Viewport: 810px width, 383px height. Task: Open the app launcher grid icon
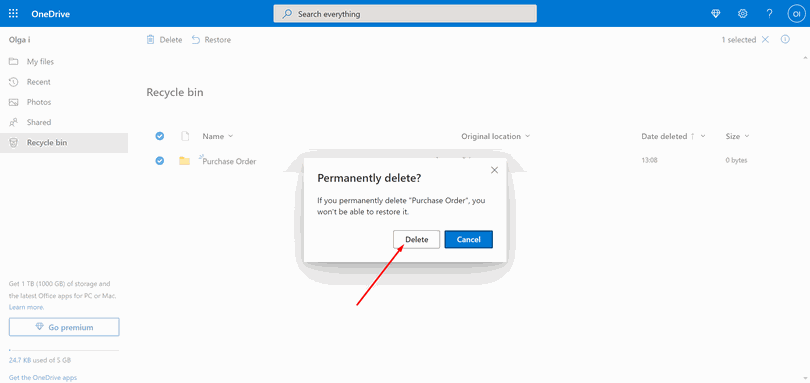pyautogui.click(x=13, y=14)
